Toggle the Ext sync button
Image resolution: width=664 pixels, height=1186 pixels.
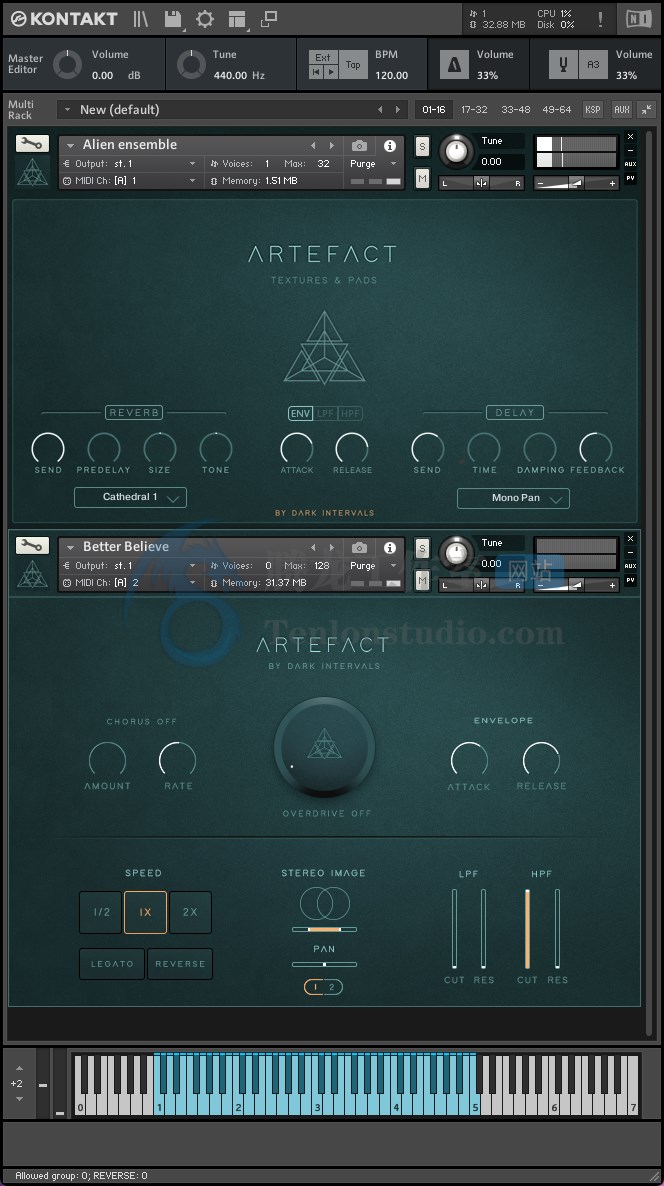click(323, 57)
